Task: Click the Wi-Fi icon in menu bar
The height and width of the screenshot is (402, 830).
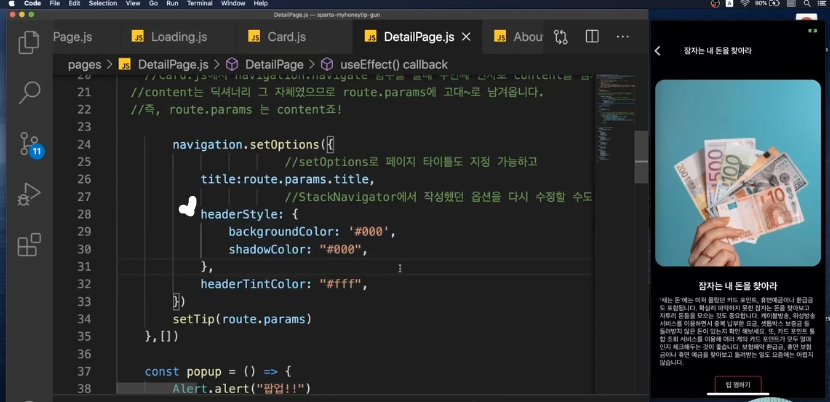Action: [745, 3]
